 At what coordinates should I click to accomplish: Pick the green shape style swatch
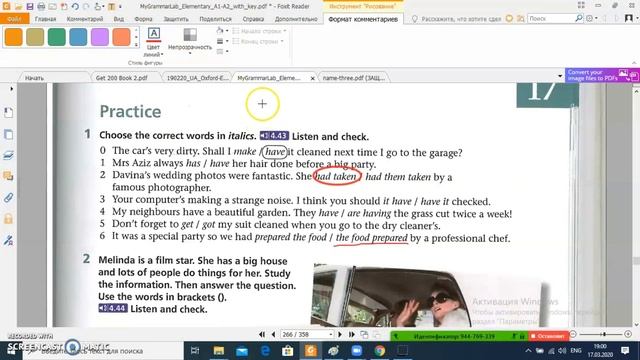click(x=57, y=37)
